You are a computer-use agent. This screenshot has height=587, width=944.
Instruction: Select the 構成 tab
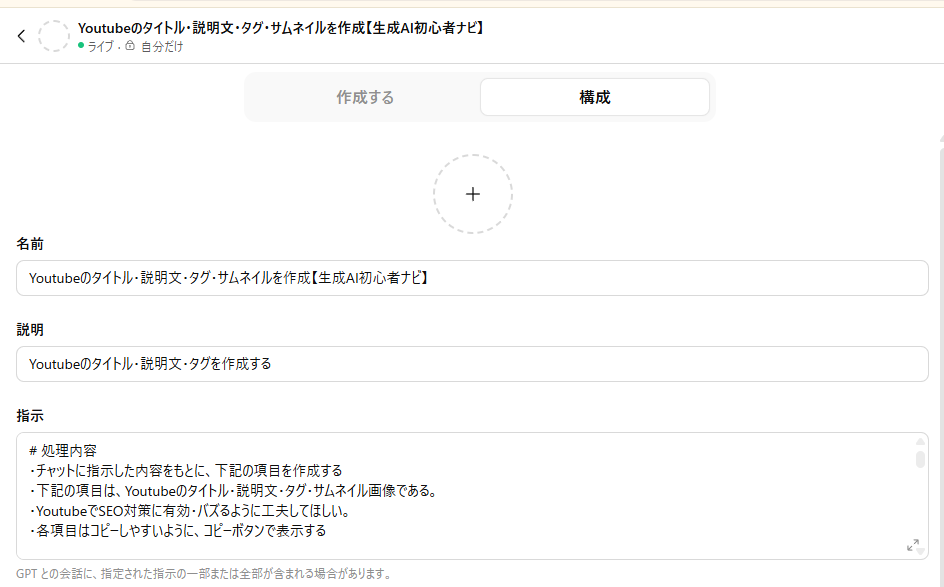pos(595,97)
